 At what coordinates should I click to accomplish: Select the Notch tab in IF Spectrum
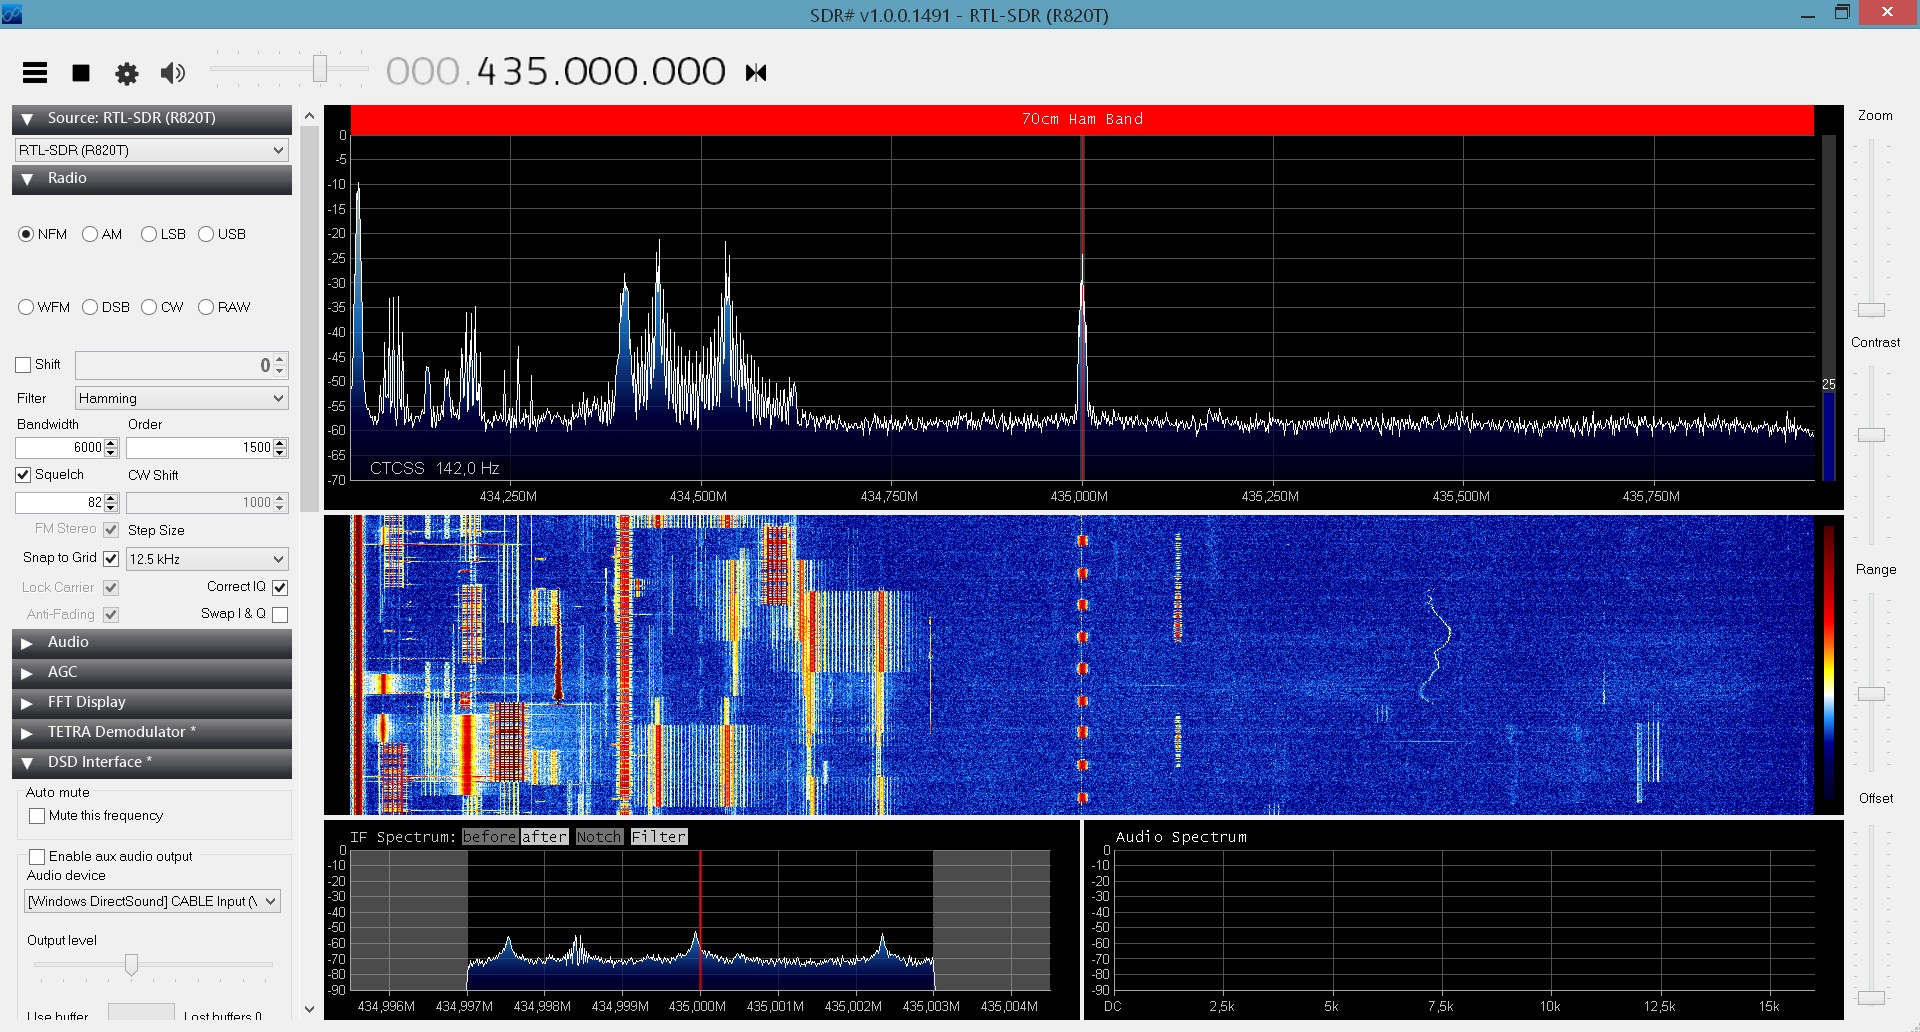coord(599,837)
